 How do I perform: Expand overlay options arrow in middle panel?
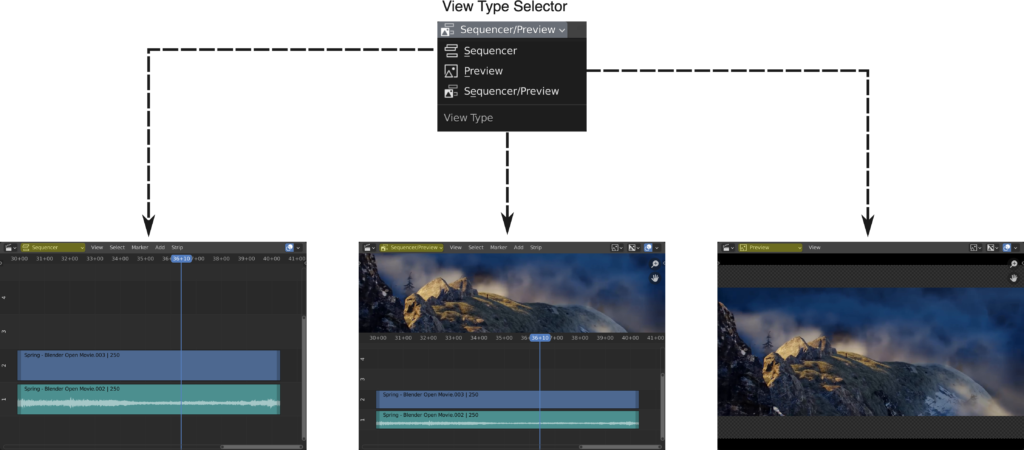(x=658, y=248)
